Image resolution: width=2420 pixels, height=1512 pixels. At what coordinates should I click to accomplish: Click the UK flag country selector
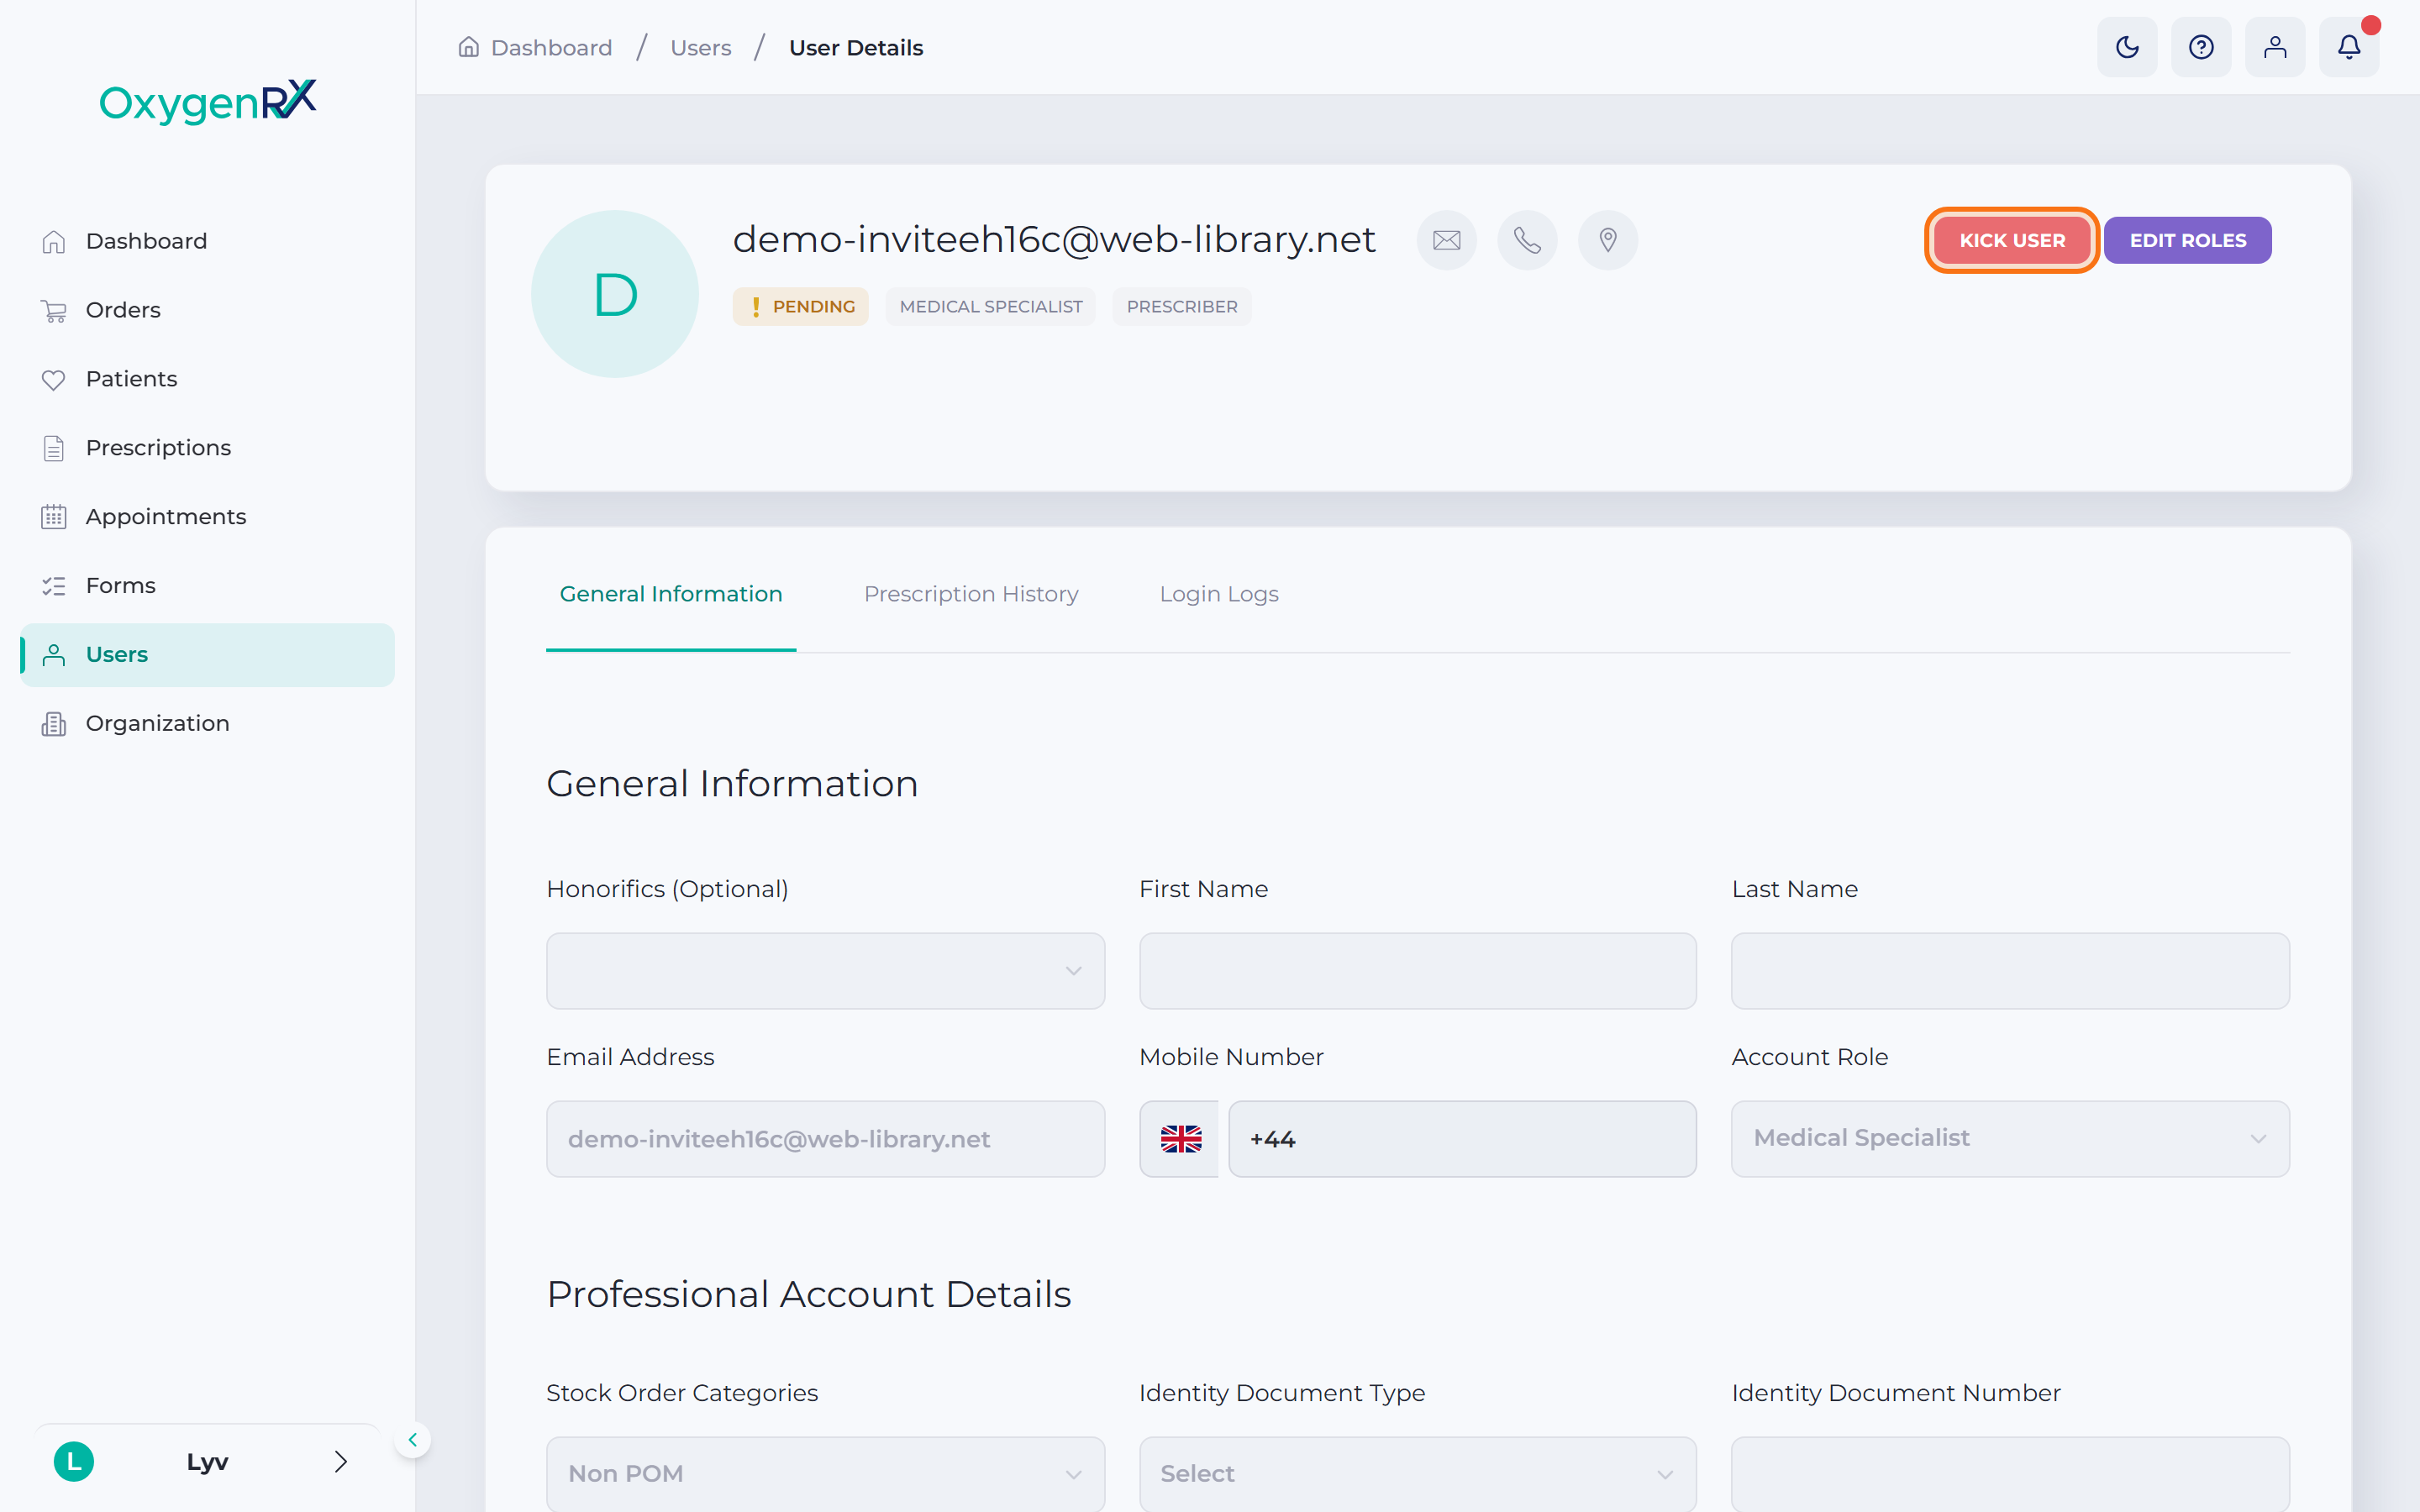coord(1180,1139)
